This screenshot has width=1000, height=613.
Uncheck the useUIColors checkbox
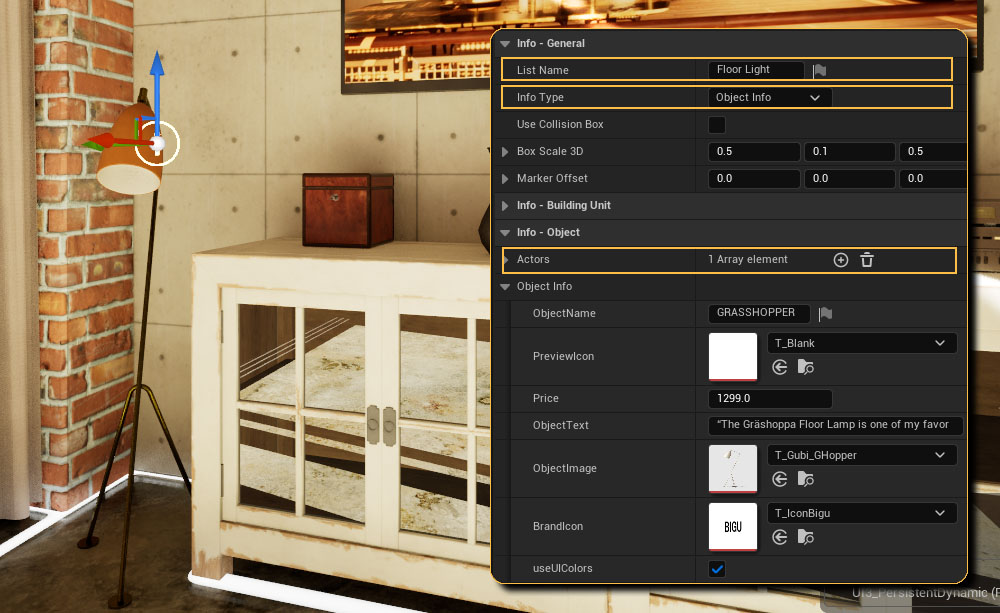[x=717, y=569]
